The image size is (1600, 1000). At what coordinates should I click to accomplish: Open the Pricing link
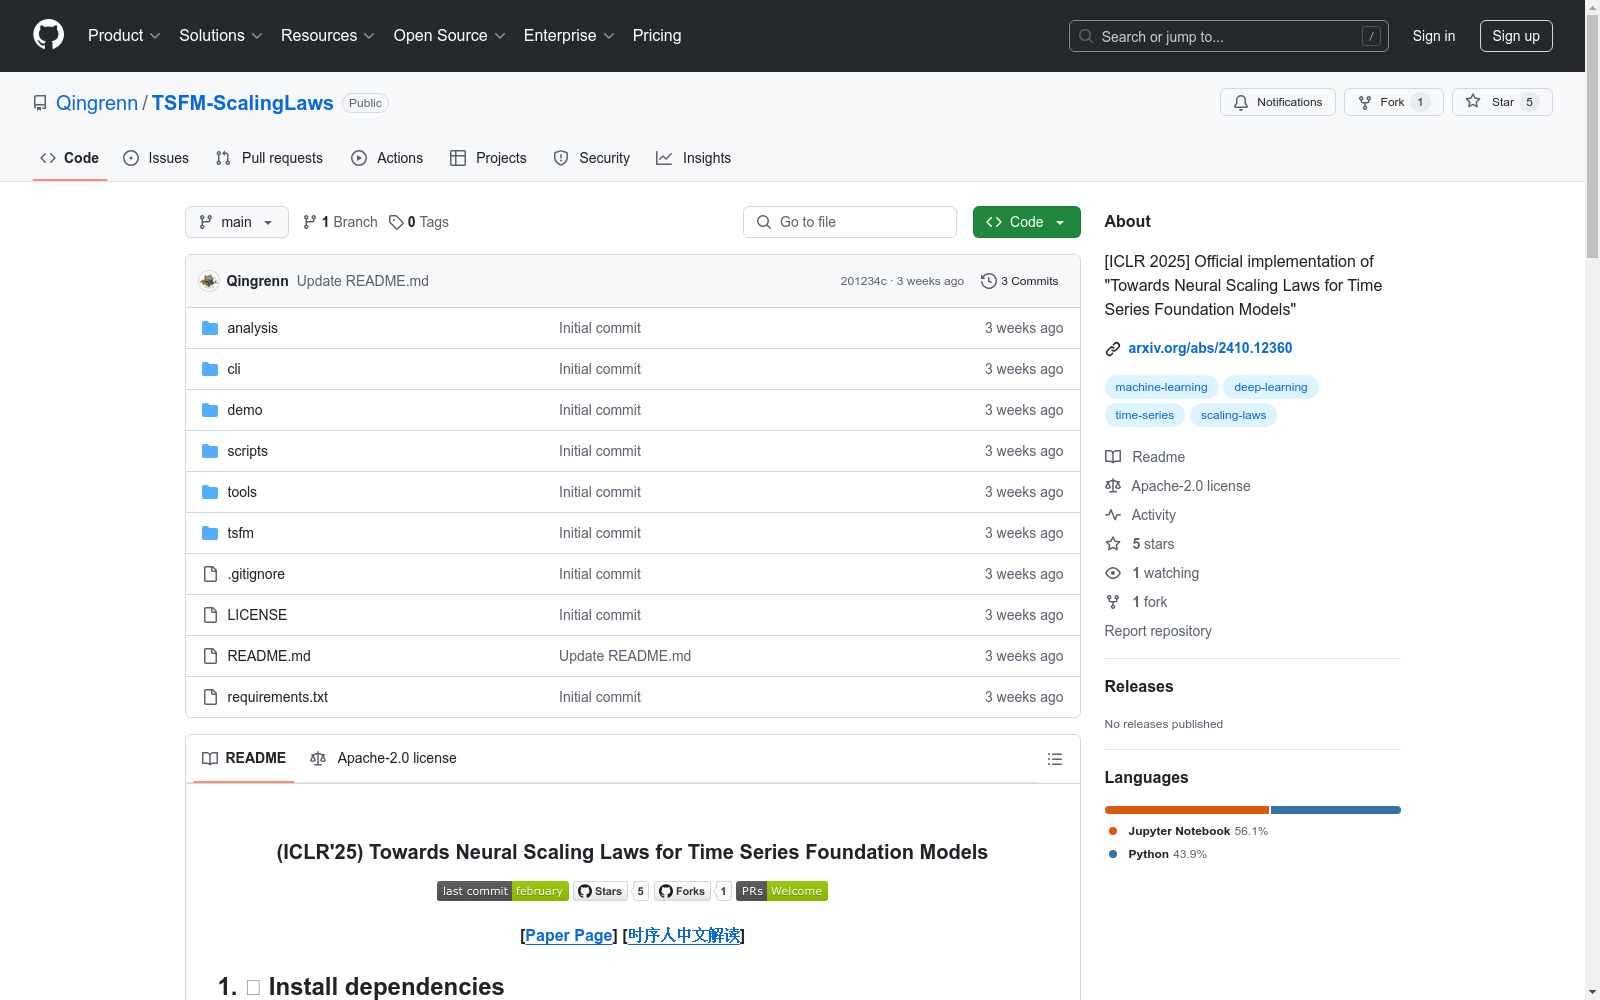click(x=657, y=36)
